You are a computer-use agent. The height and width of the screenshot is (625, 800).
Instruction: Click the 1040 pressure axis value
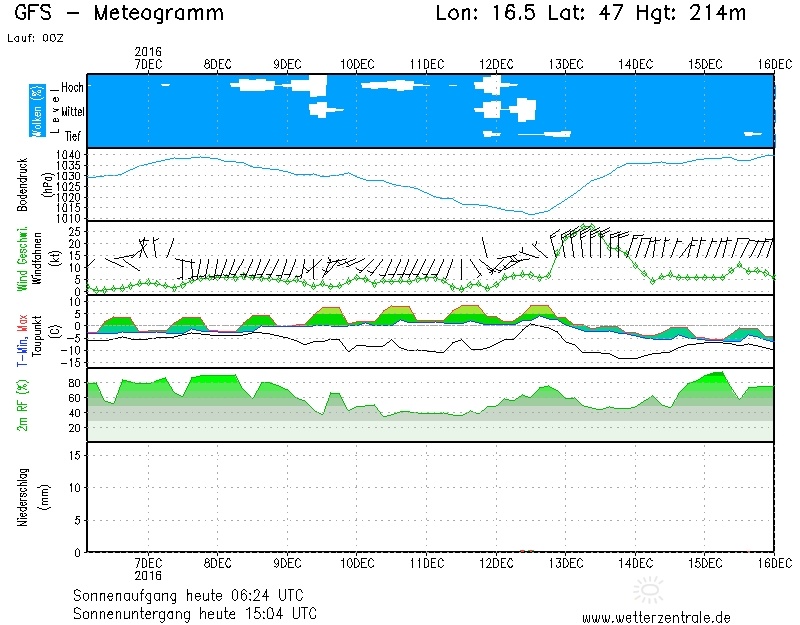pos(68,155)
